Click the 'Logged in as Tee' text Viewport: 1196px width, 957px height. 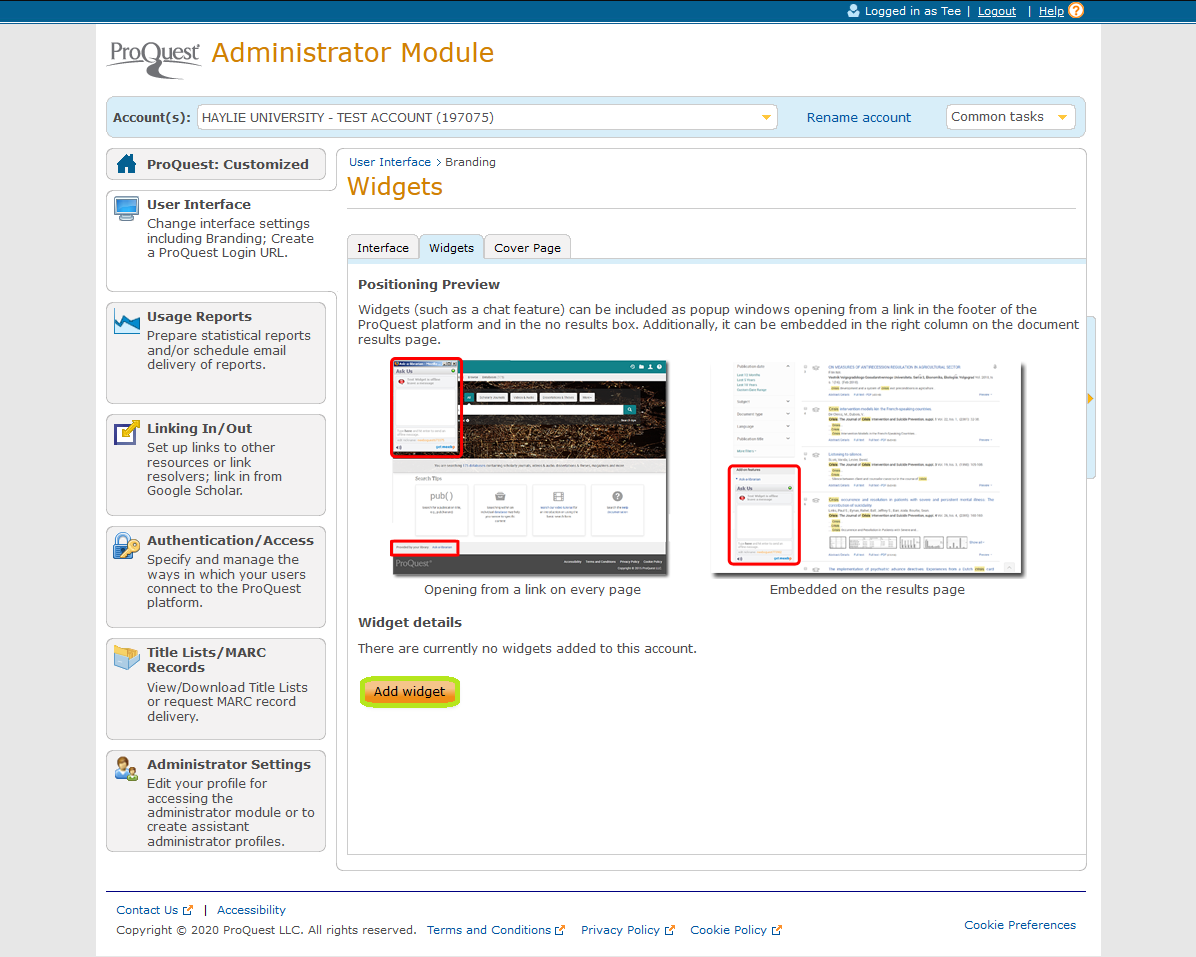point(912,11)
